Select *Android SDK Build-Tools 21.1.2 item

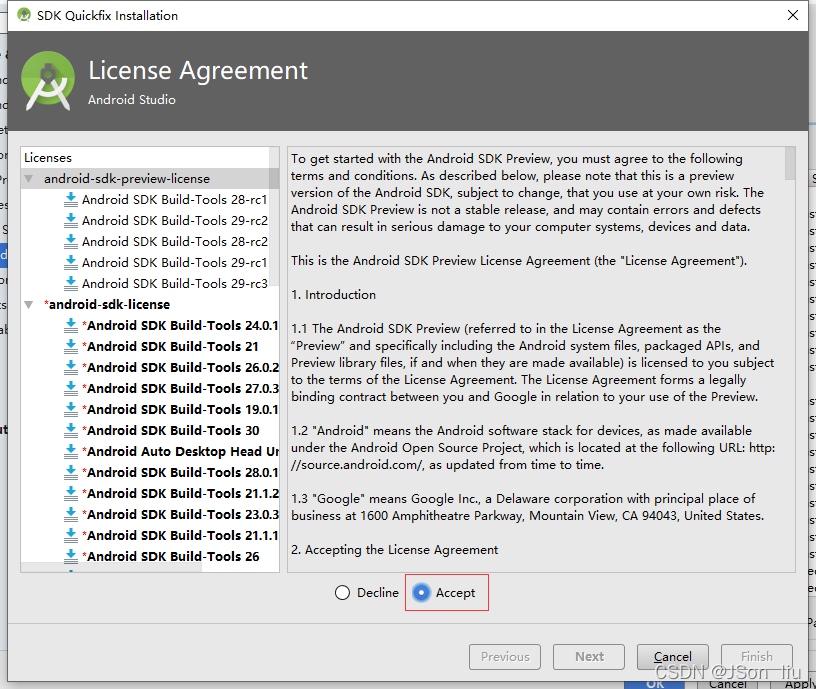point(180,493)
